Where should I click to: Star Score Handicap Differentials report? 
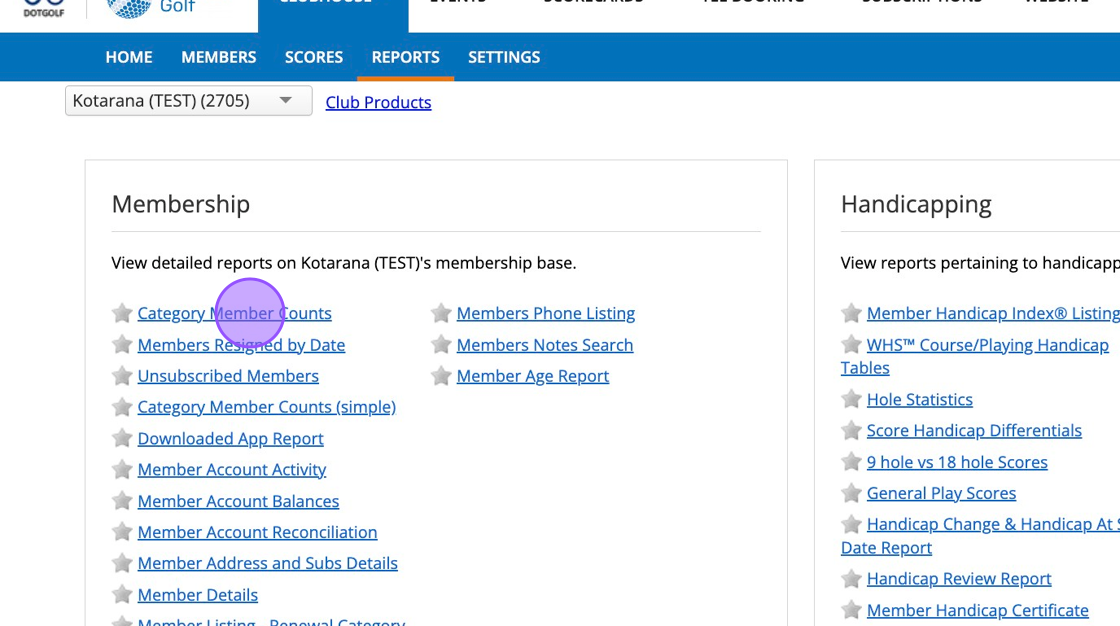[x=851, y=430]
